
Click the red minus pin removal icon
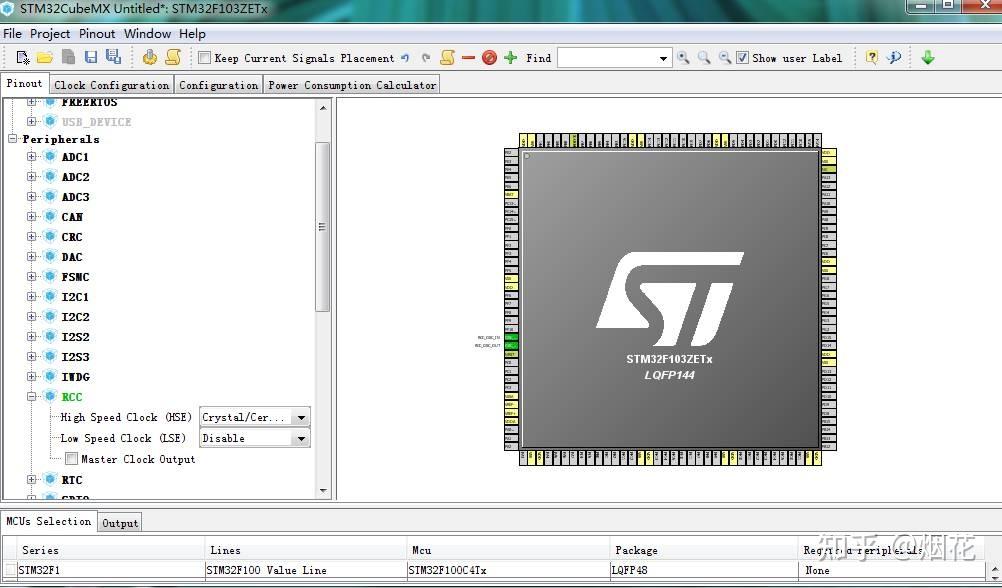(466, 57)
